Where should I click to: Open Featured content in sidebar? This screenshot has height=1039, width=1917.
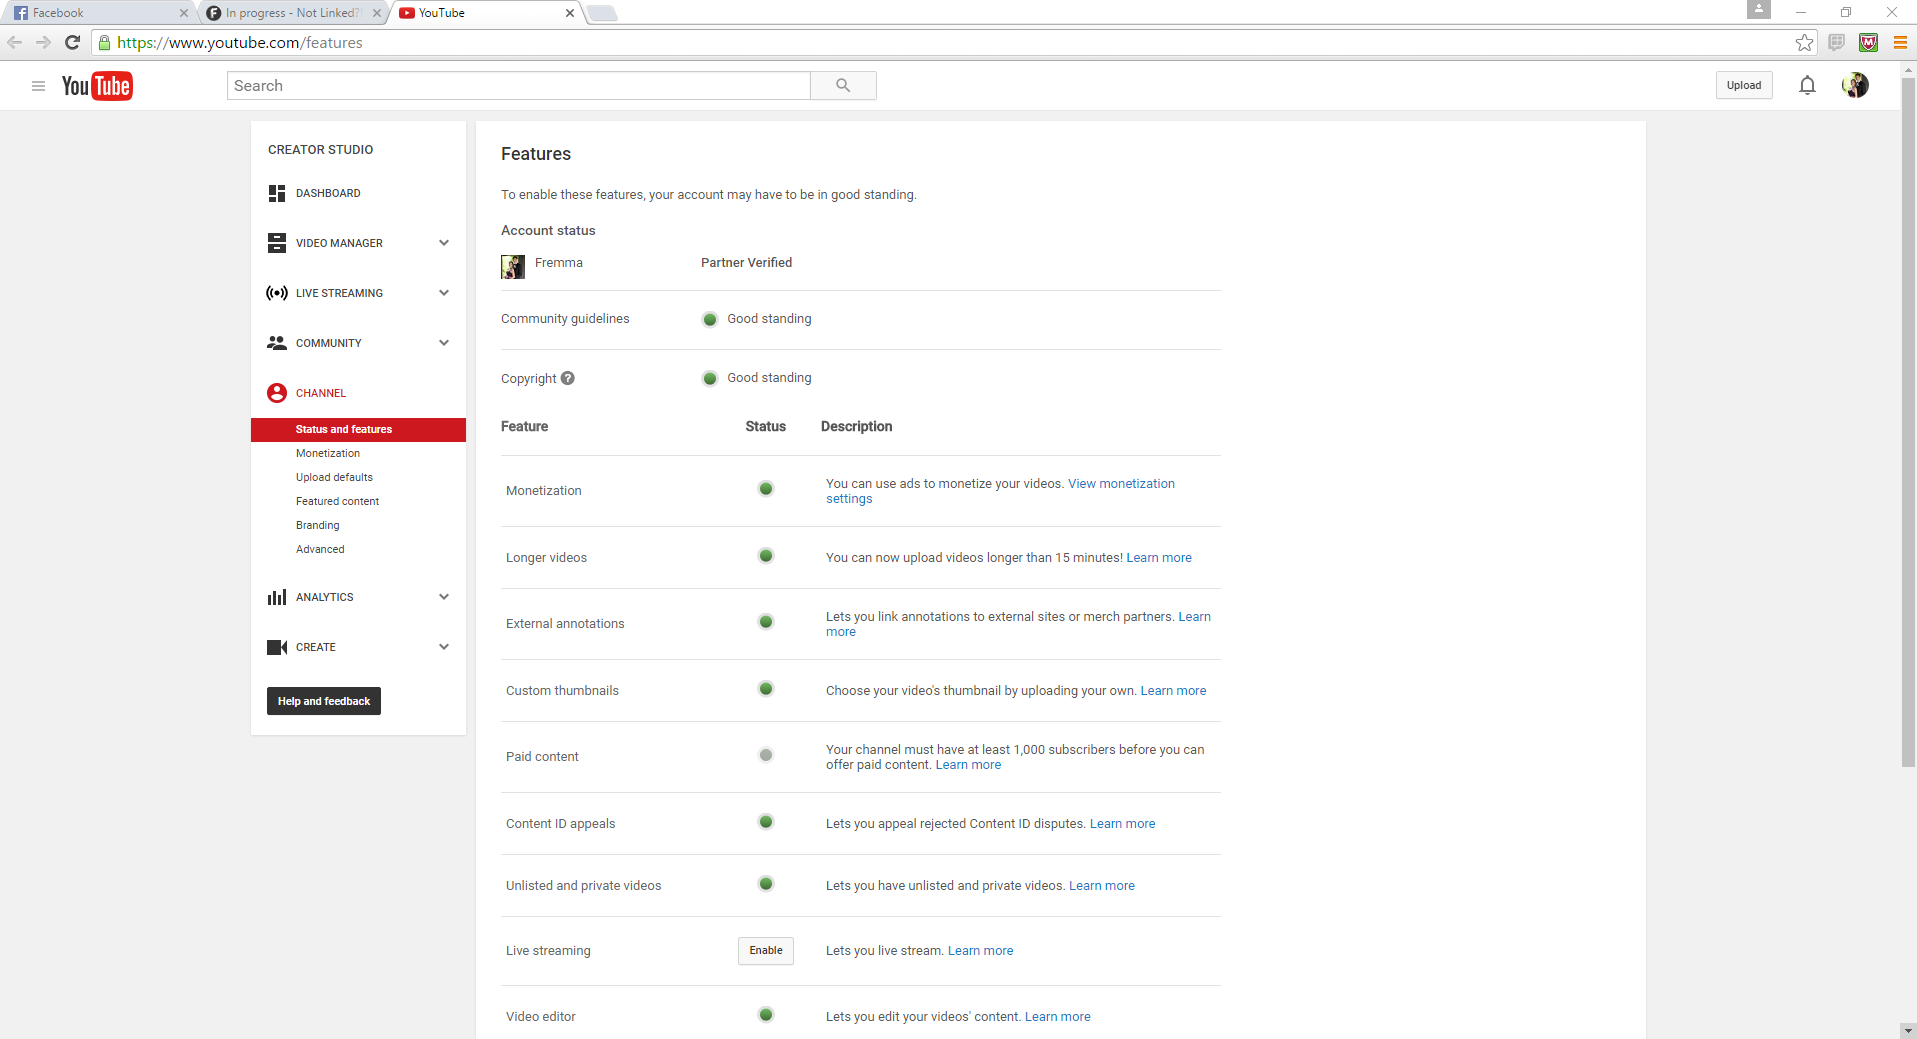(x=337, y=501)
